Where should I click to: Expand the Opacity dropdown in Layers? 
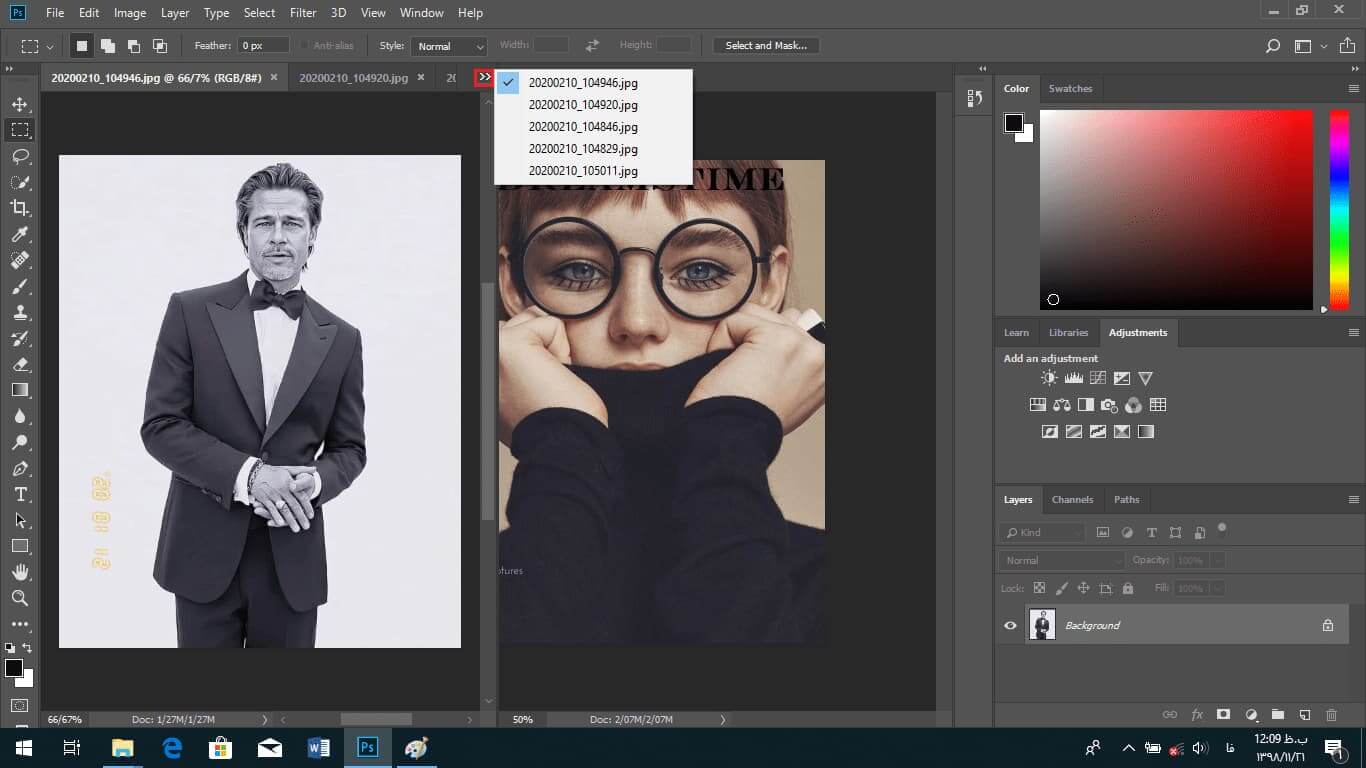pos(1217,560)
